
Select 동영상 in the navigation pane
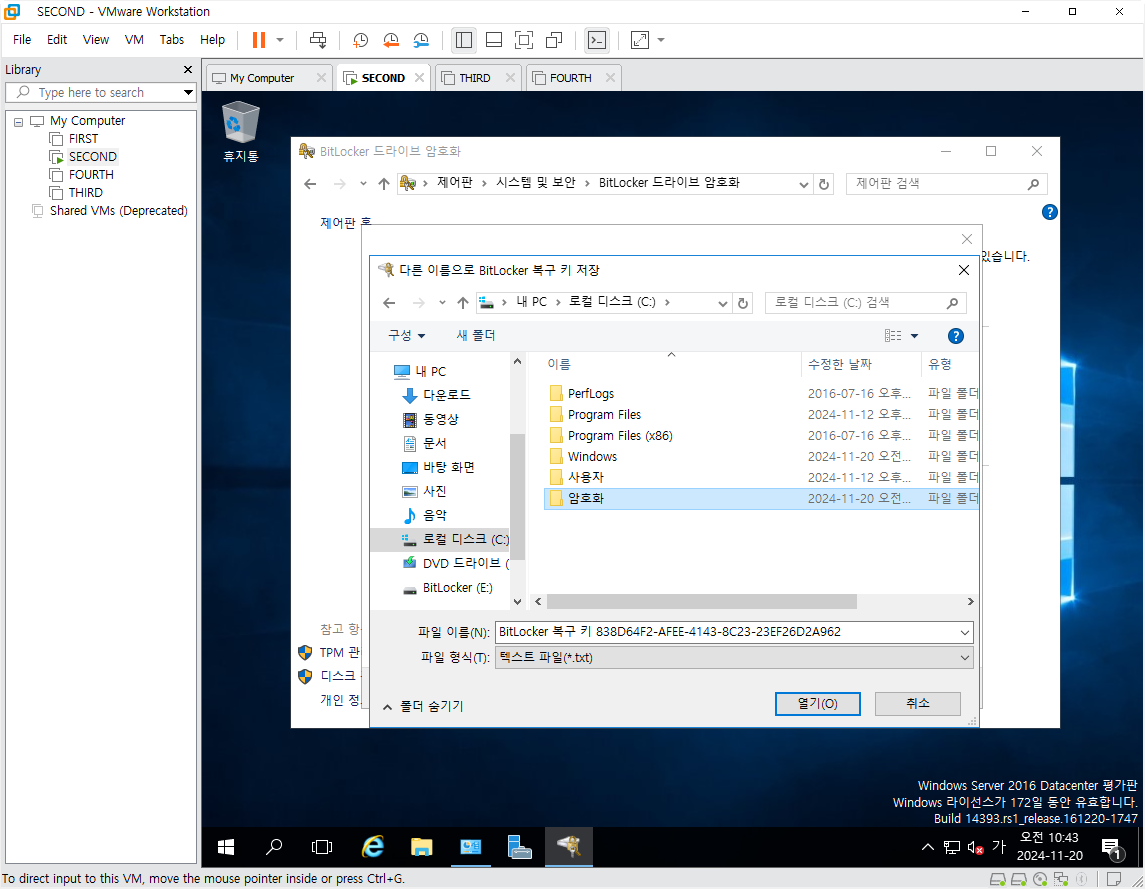tap(440, 419)
